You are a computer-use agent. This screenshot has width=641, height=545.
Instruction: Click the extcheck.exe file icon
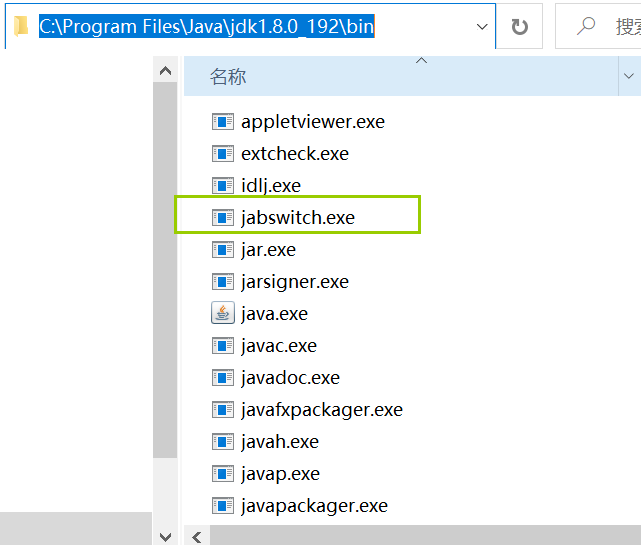[x=223, y=154]
